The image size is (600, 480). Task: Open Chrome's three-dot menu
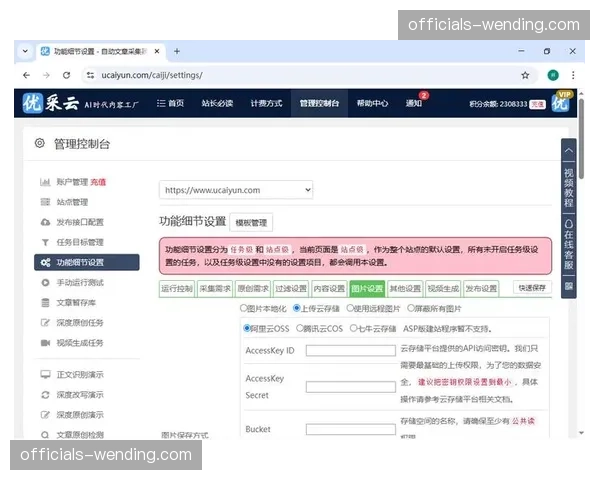tap(573, 75)
